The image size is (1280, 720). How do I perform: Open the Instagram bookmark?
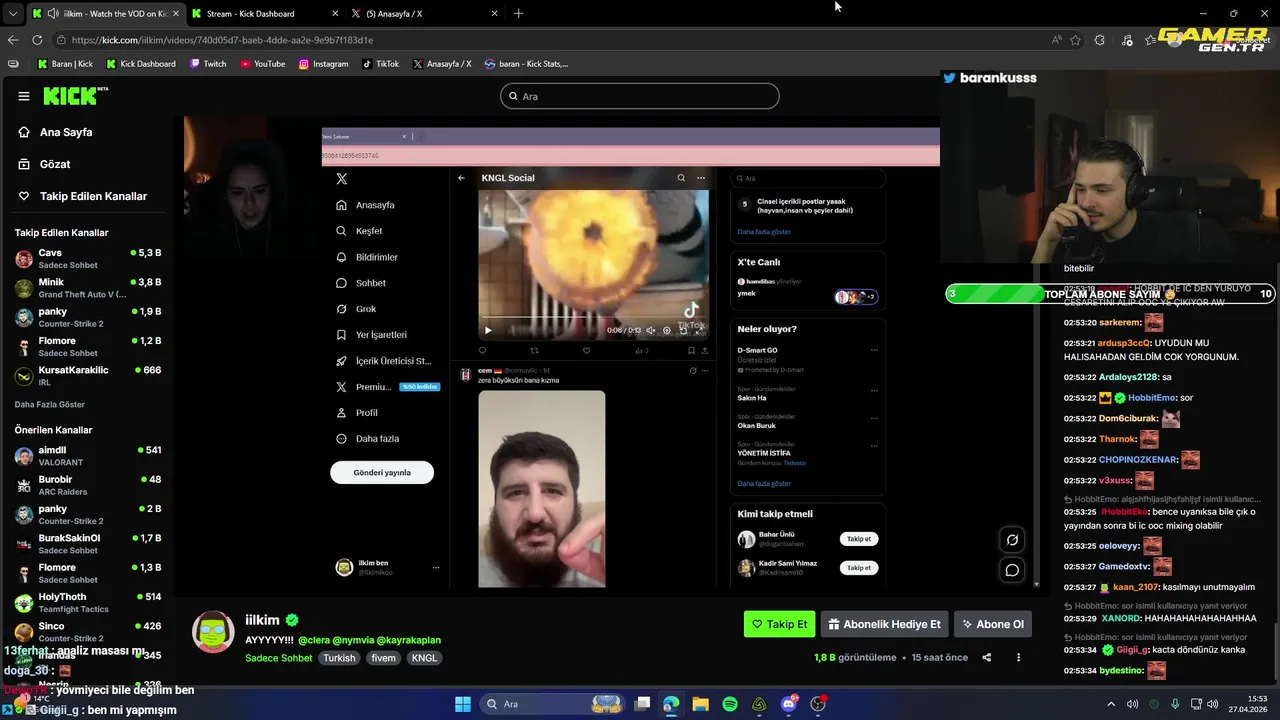click(323, 64)
